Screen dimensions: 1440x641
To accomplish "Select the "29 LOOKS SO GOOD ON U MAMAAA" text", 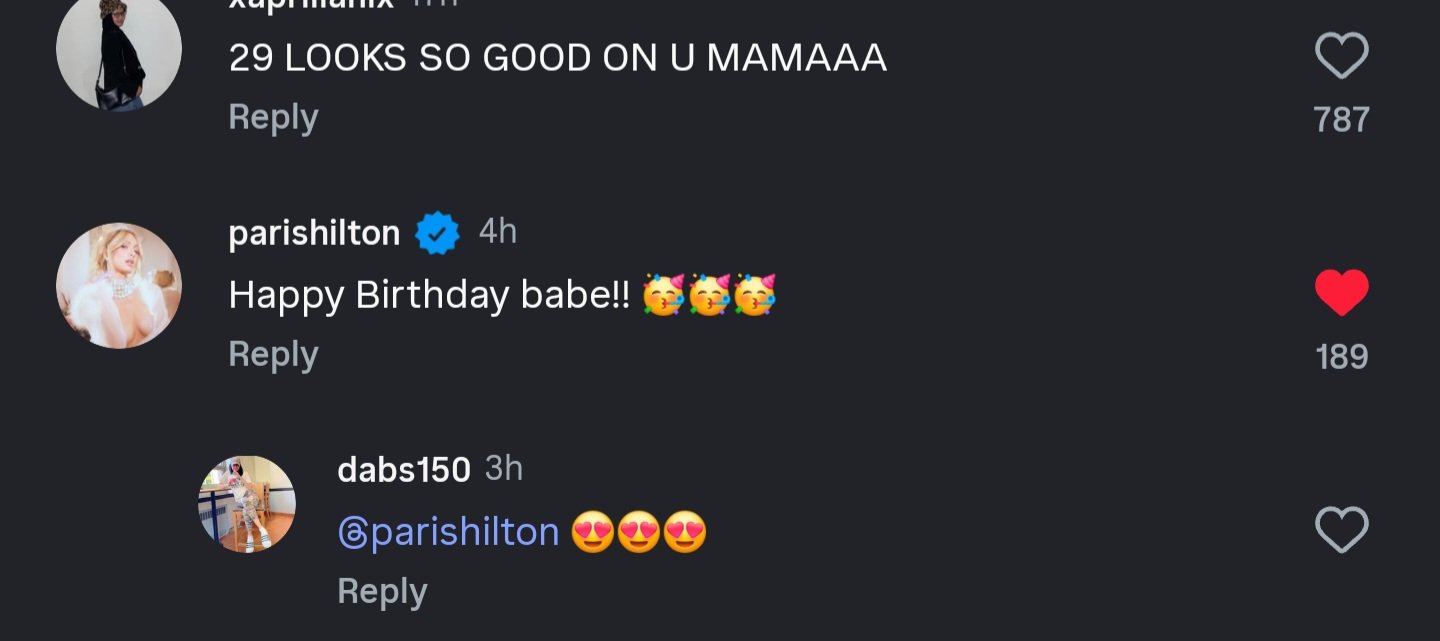I will 557,59.
